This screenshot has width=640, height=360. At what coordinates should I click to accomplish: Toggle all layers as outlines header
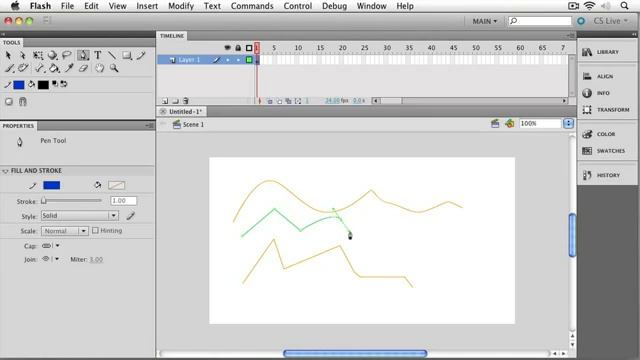[x=249, y=48]
